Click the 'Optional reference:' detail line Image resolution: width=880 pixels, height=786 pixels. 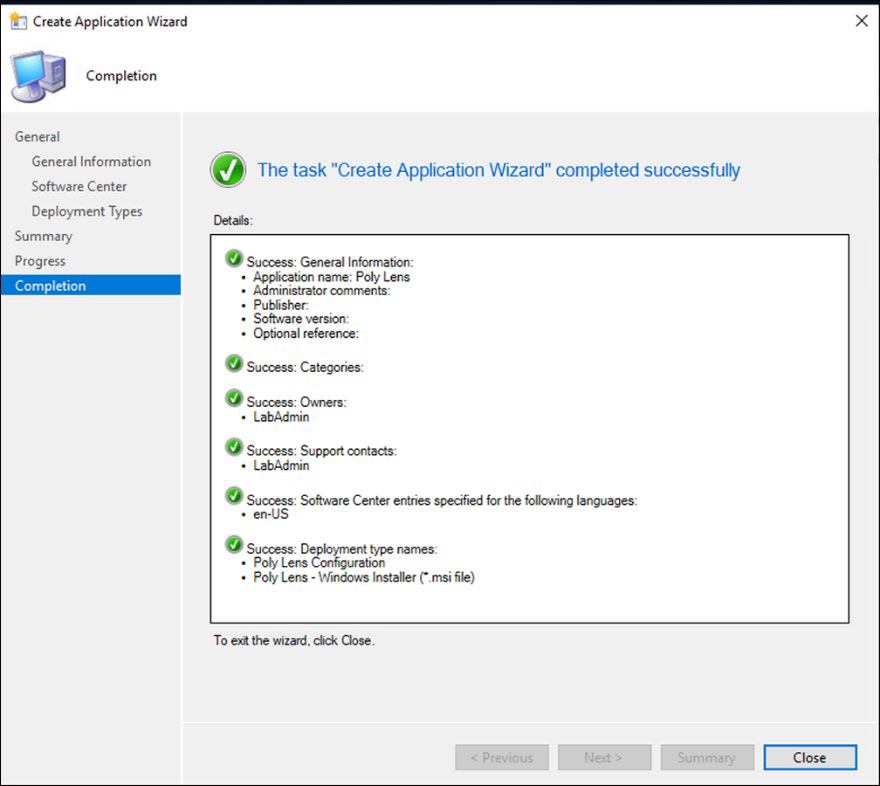click(x=306, y=333)
